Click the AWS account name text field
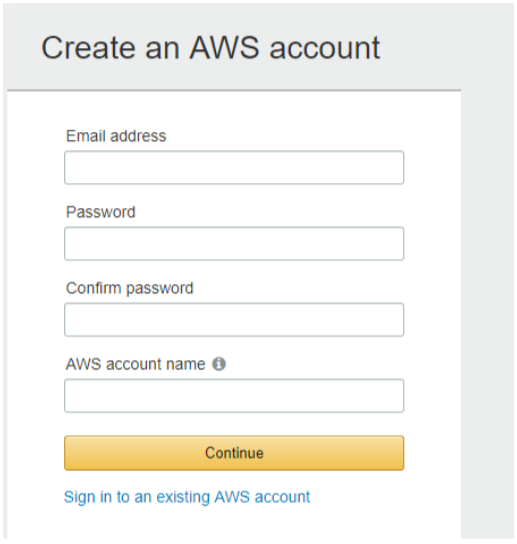The width and height of the screenshot is (517, 544). (234, 395)
